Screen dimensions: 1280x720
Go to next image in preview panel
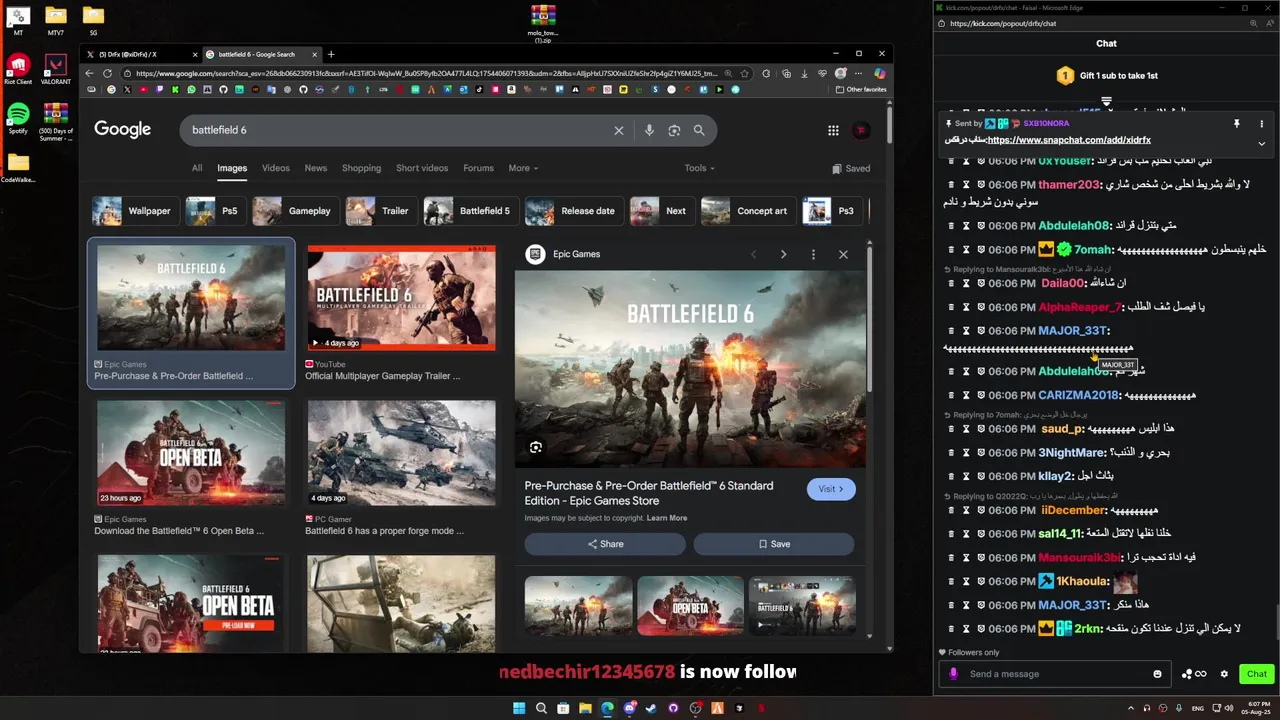[783, 254]
